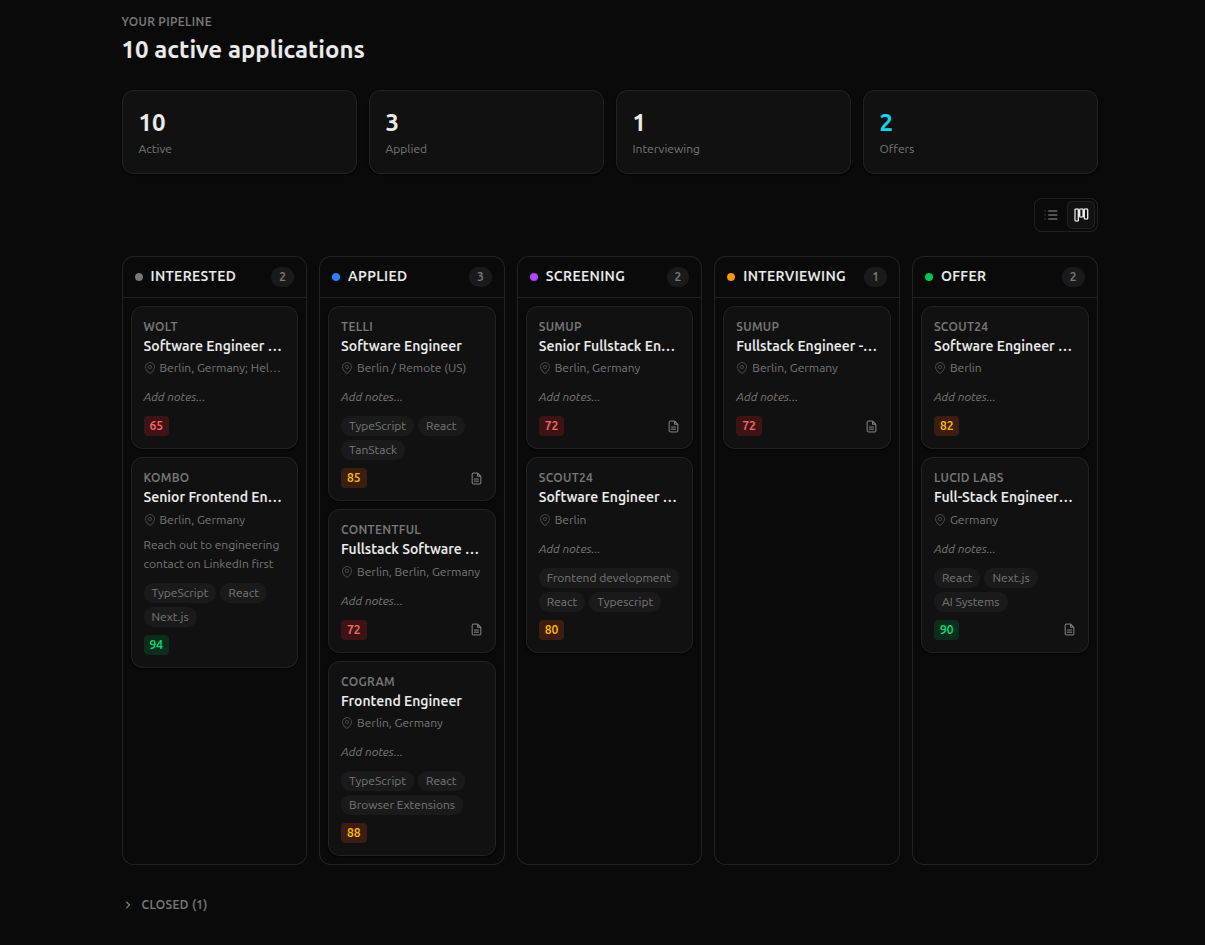Switch to kanban board view
Viewport: 1205px width, 945px height.
[x=1081, y=215]
